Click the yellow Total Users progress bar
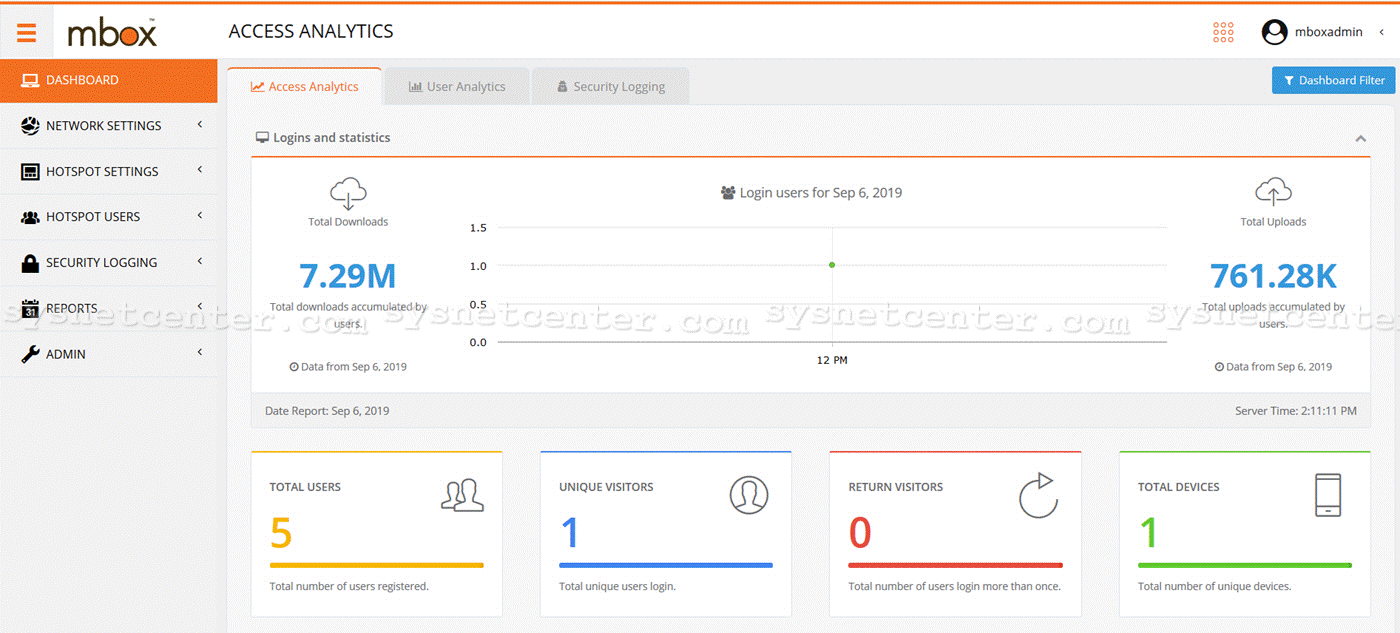 376,565
